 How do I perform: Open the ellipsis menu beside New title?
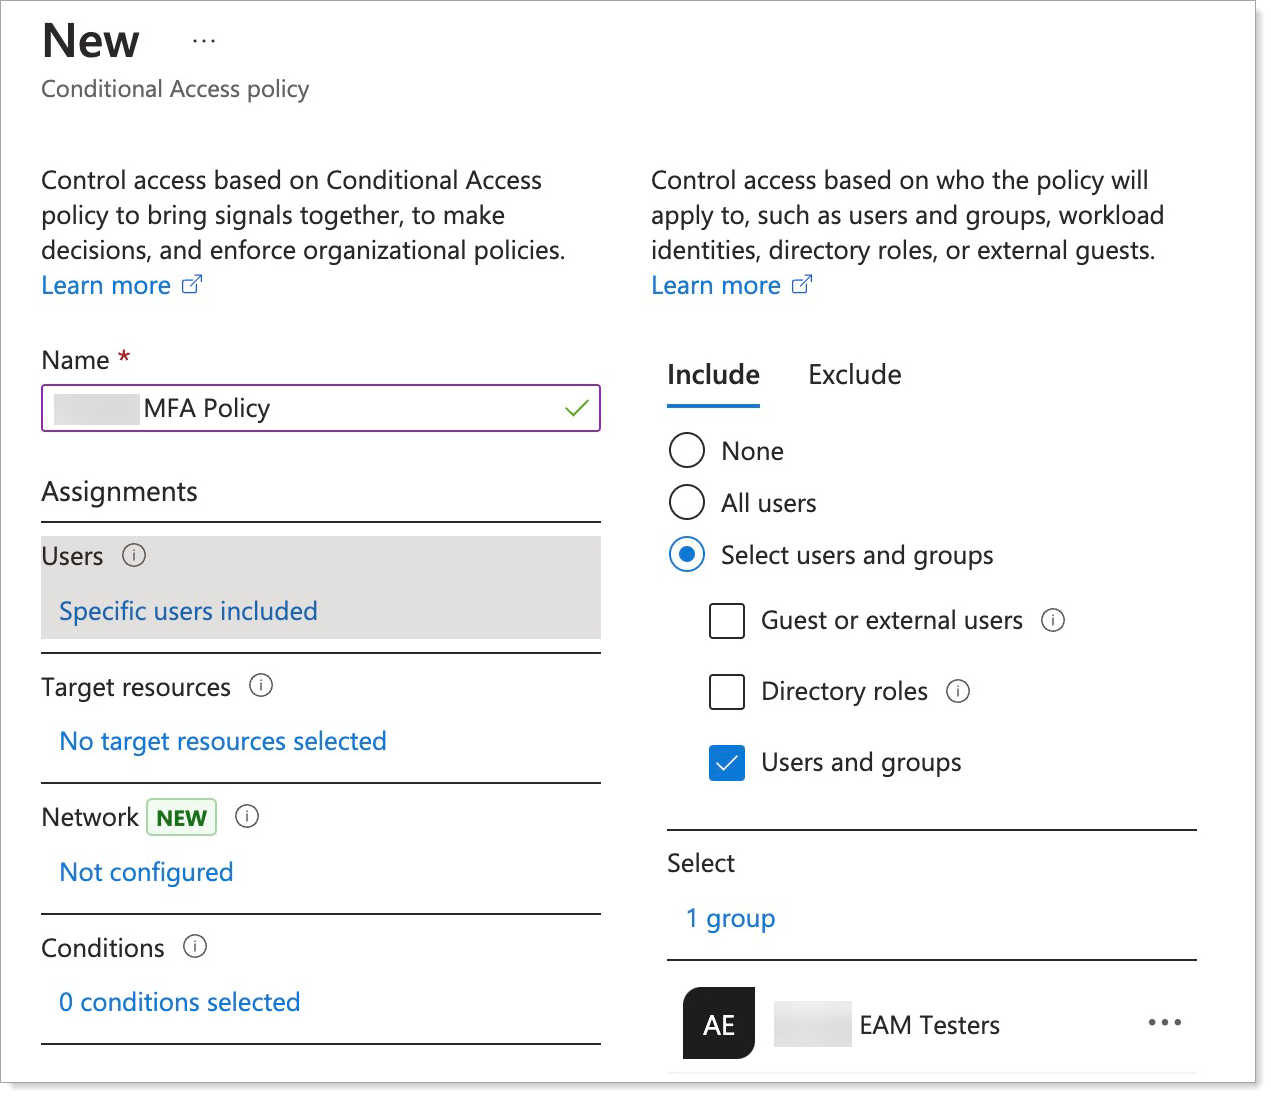click(x=204, y=41)
